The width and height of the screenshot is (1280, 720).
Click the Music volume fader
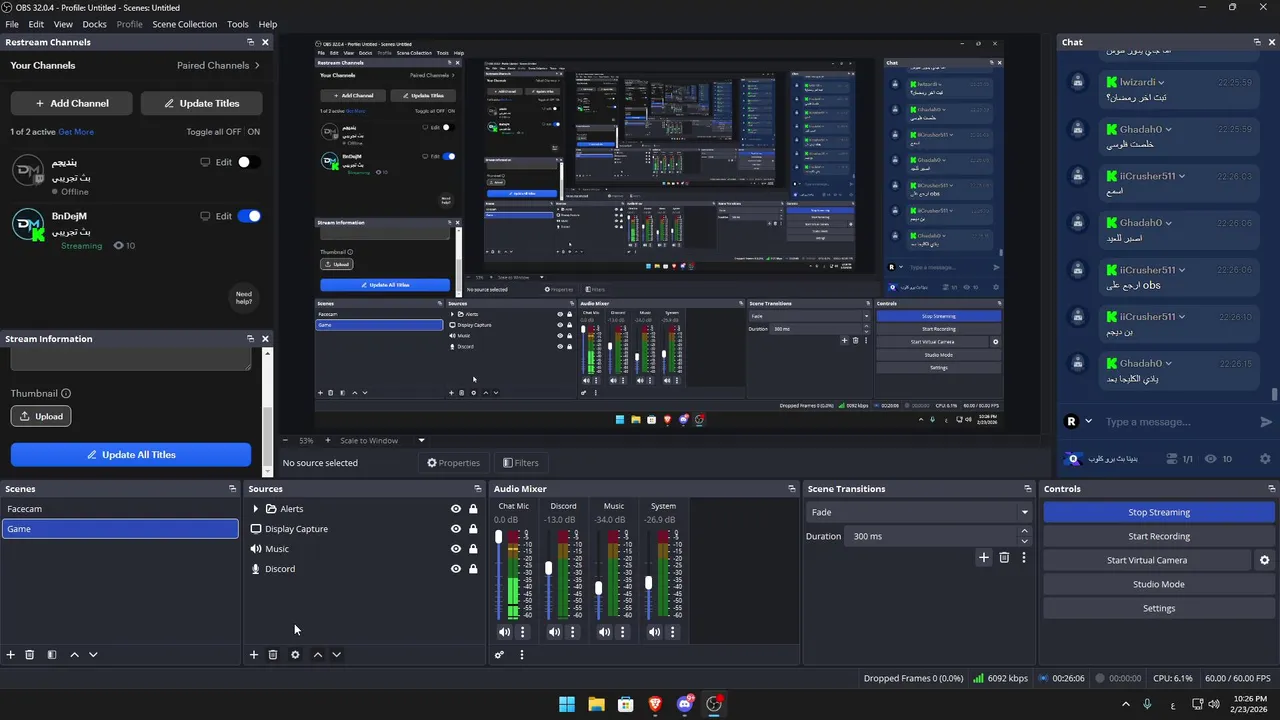point(599,588)
